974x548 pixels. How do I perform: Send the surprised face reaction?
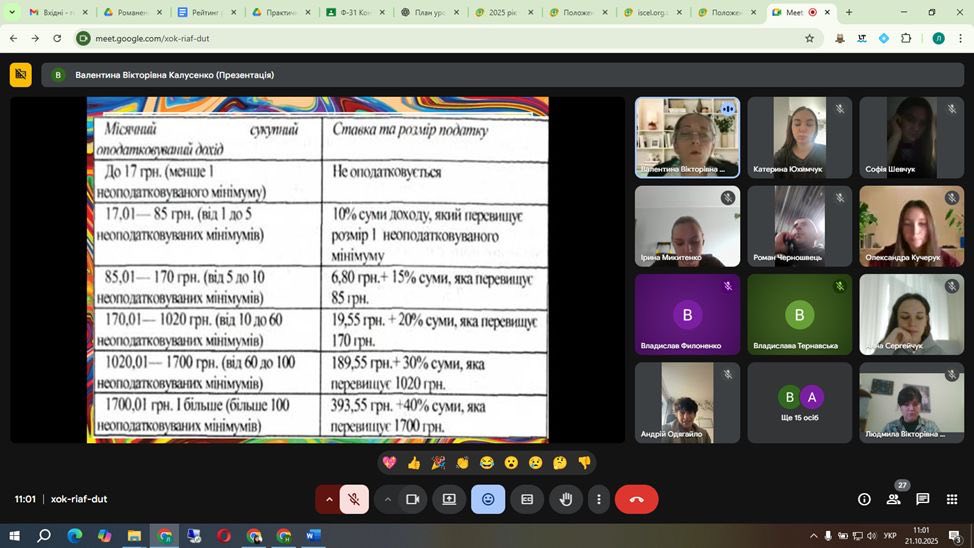pos(511,462)
